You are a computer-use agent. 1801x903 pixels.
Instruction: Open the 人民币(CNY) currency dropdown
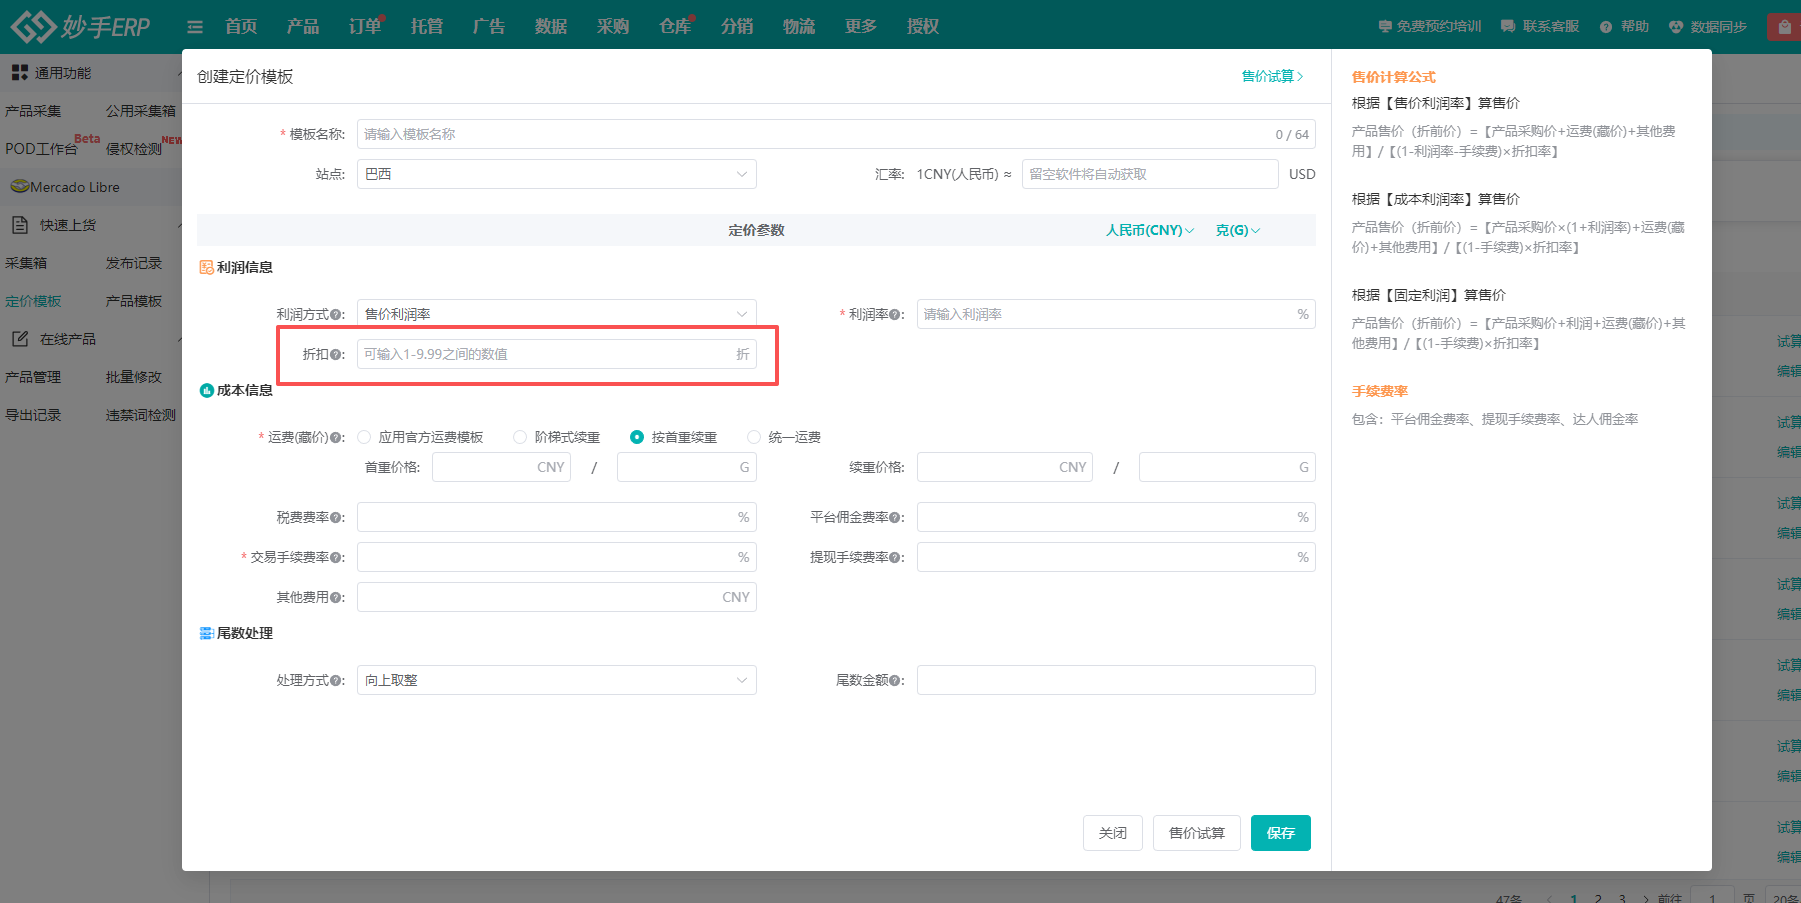click(1149, 230)
